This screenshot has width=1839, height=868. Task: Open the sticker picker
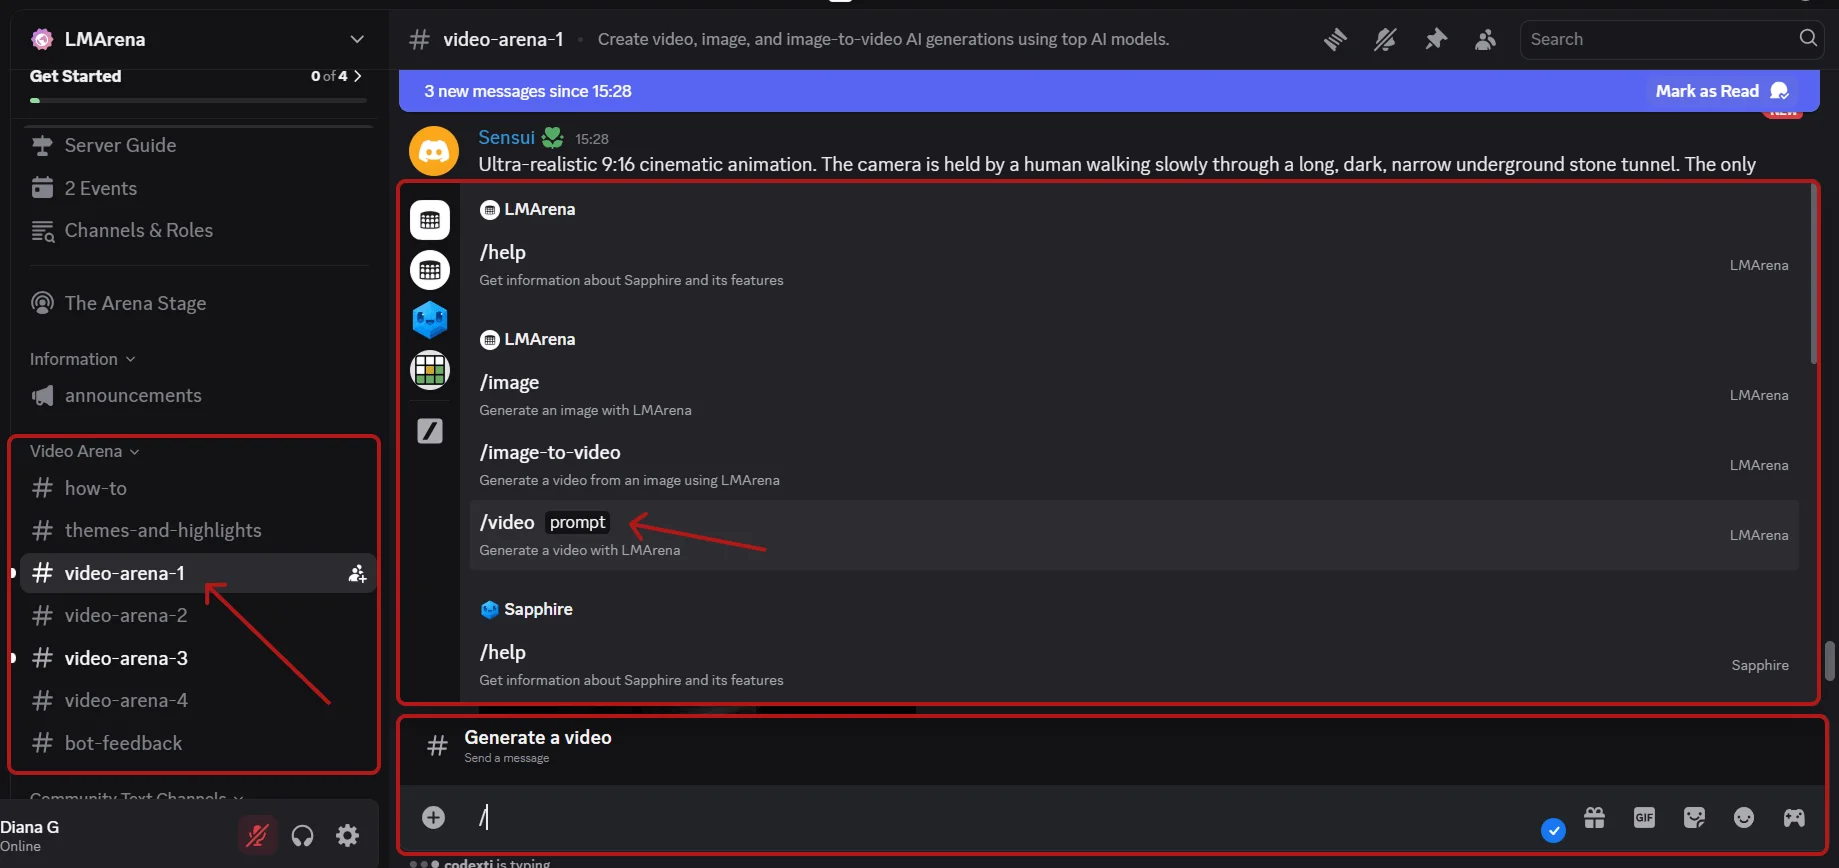click(x=1694, y=818)
